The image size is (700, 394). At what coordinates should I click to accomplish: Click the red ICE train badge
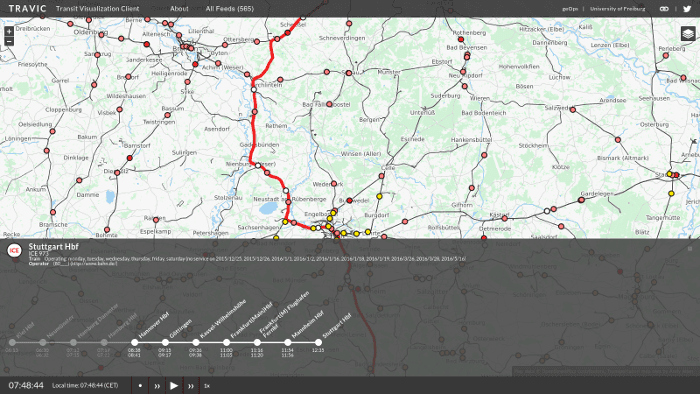point(14,250)
